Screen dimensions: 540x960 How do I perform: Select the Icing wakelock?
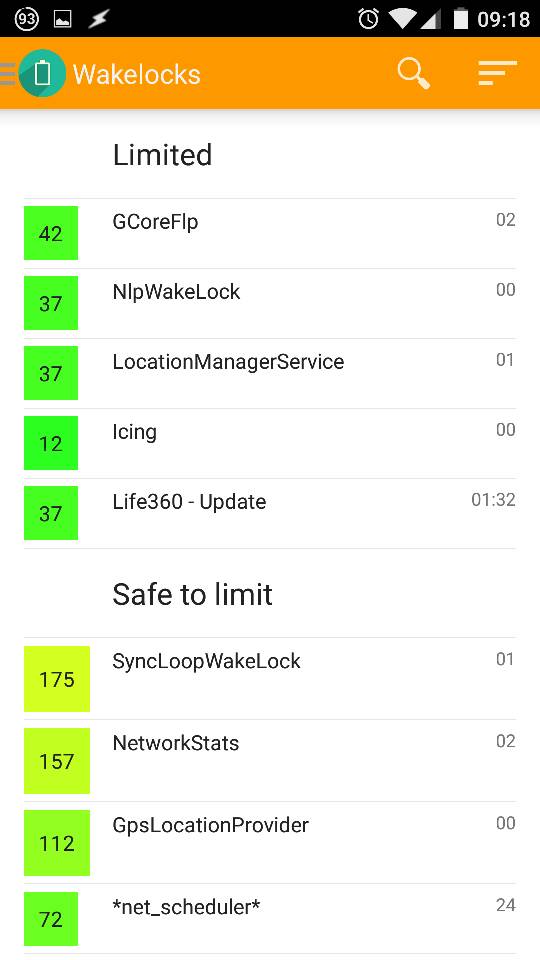coord(270,443)
